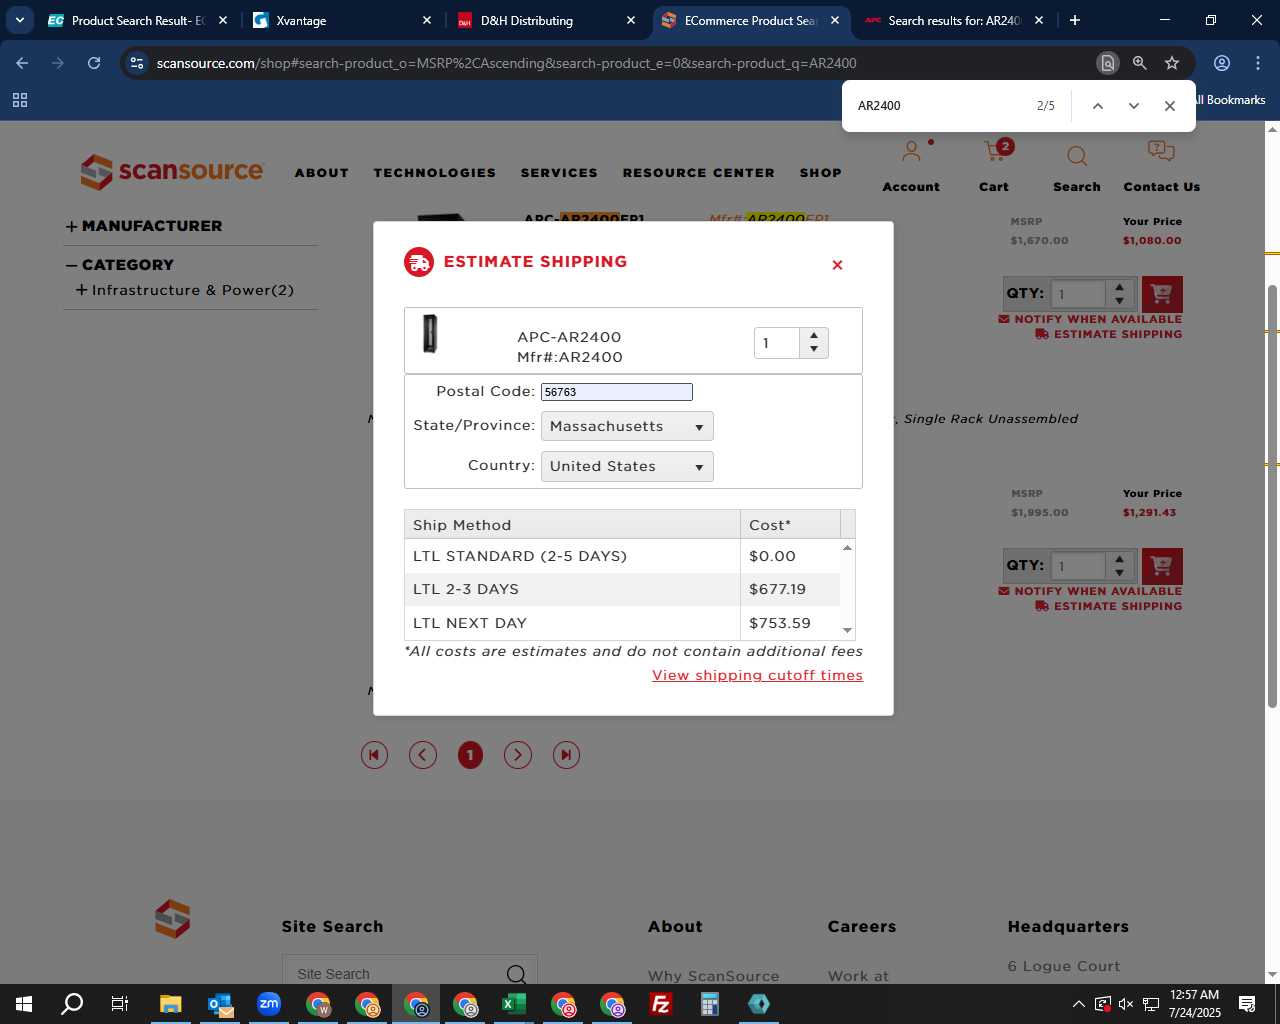Screen dimensions: 1280x1024
Task: Open the tab search dropdown arrow
Action: click(19, 20)
